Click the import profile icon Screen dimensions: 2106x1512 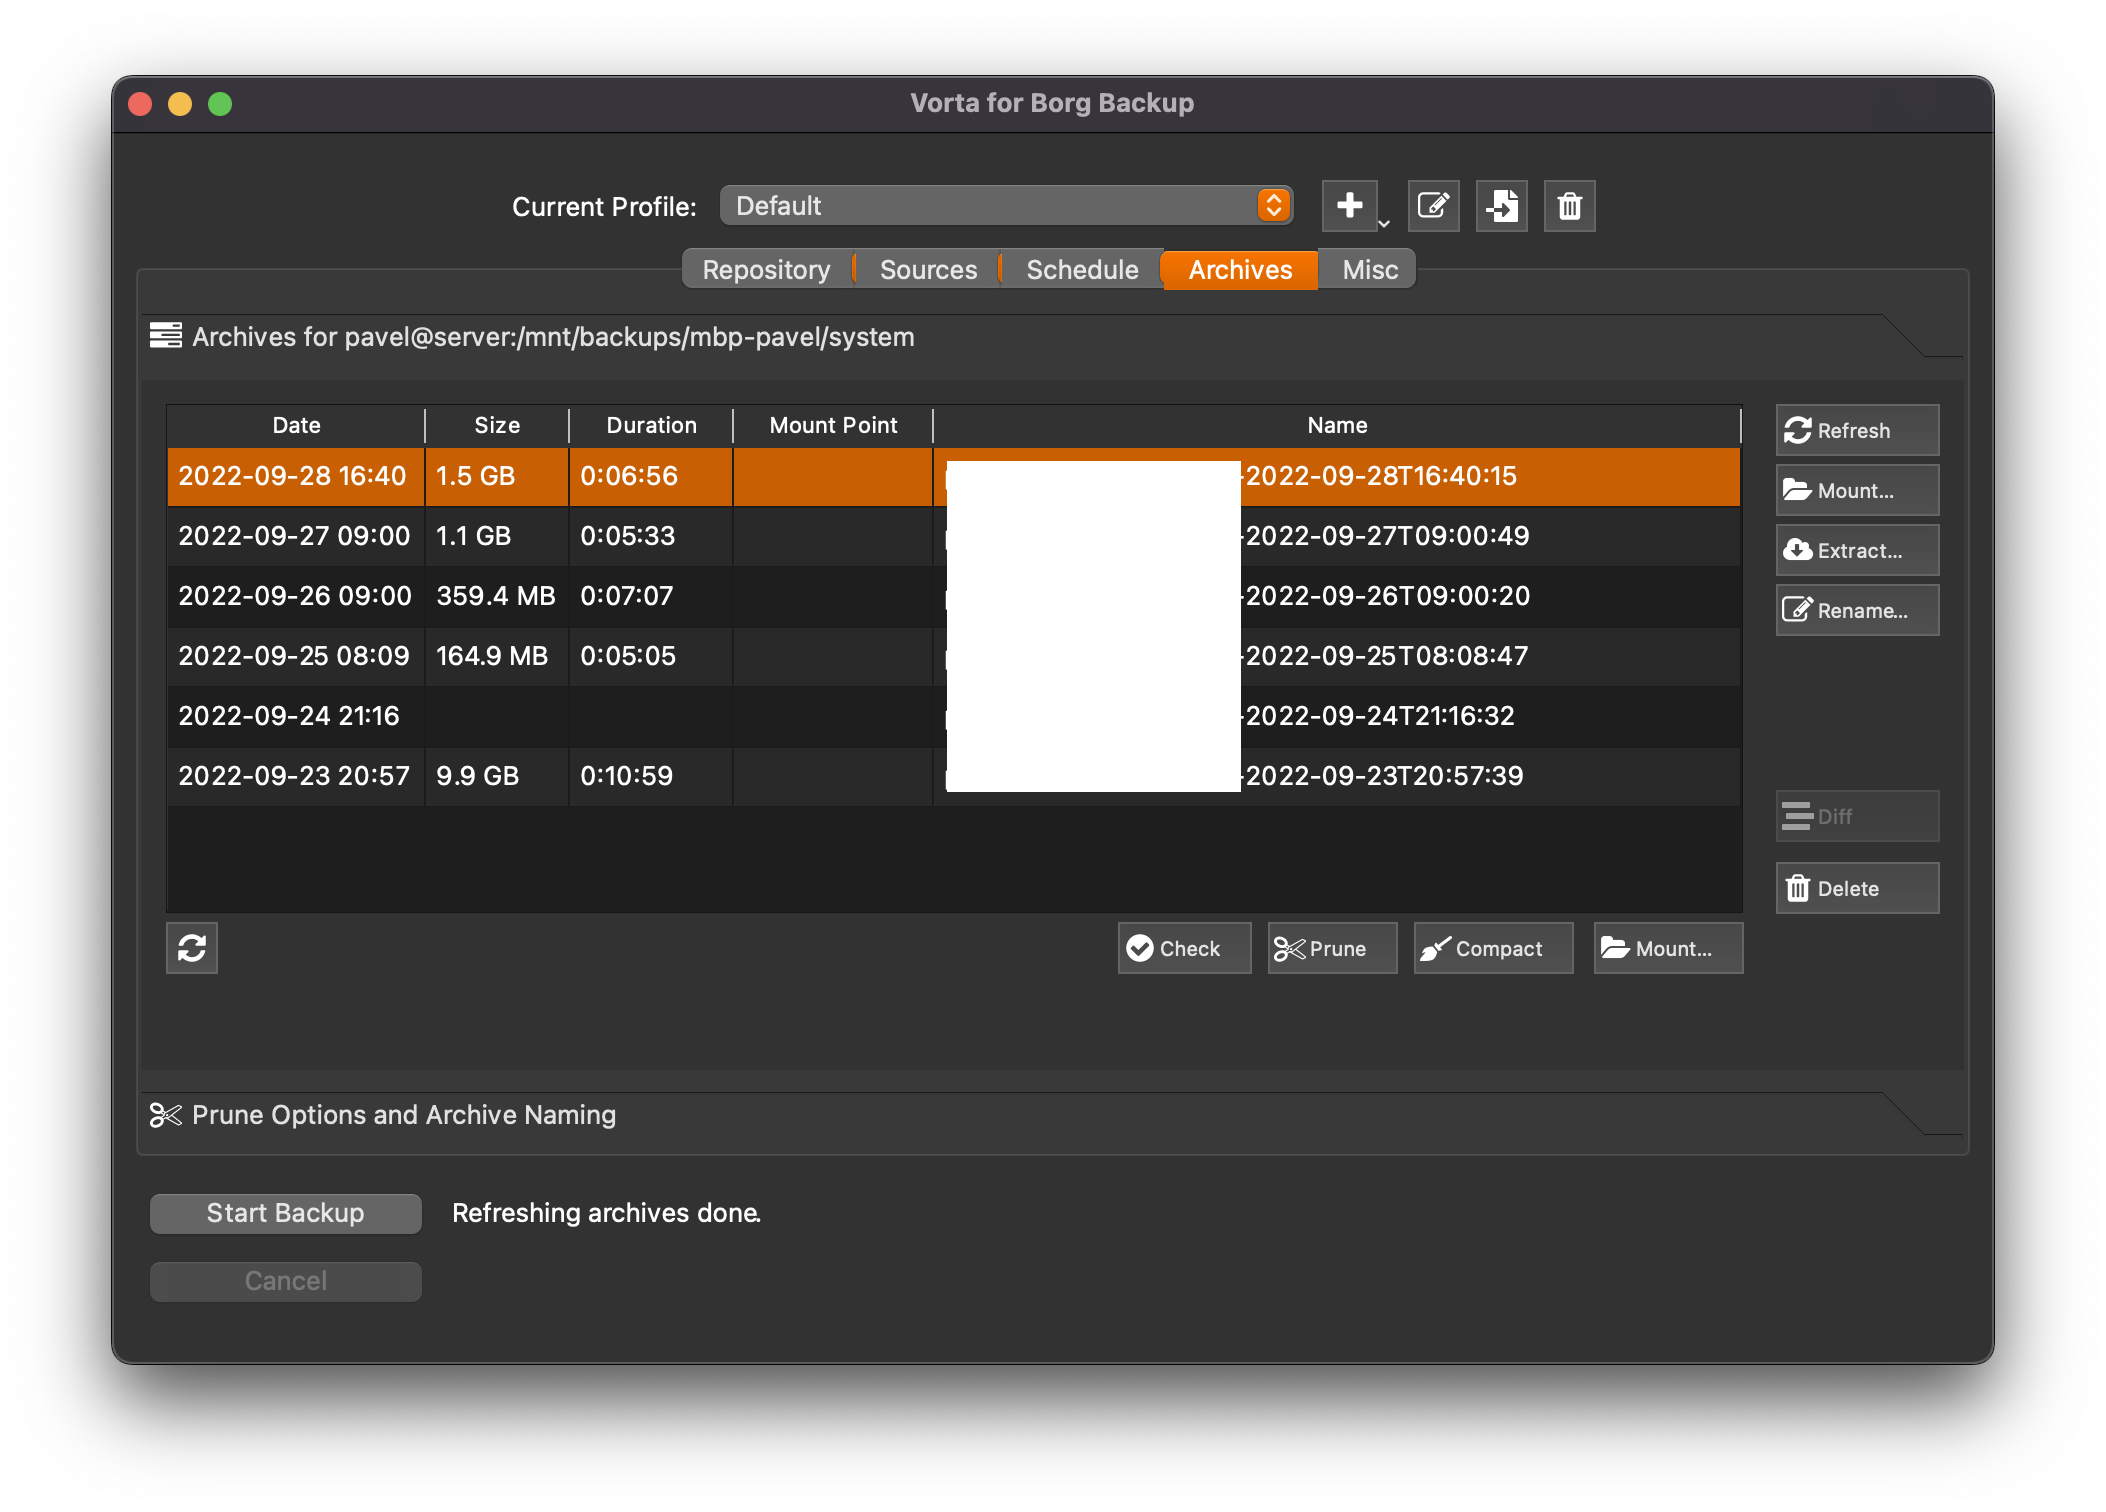[x=1501, y=206]
